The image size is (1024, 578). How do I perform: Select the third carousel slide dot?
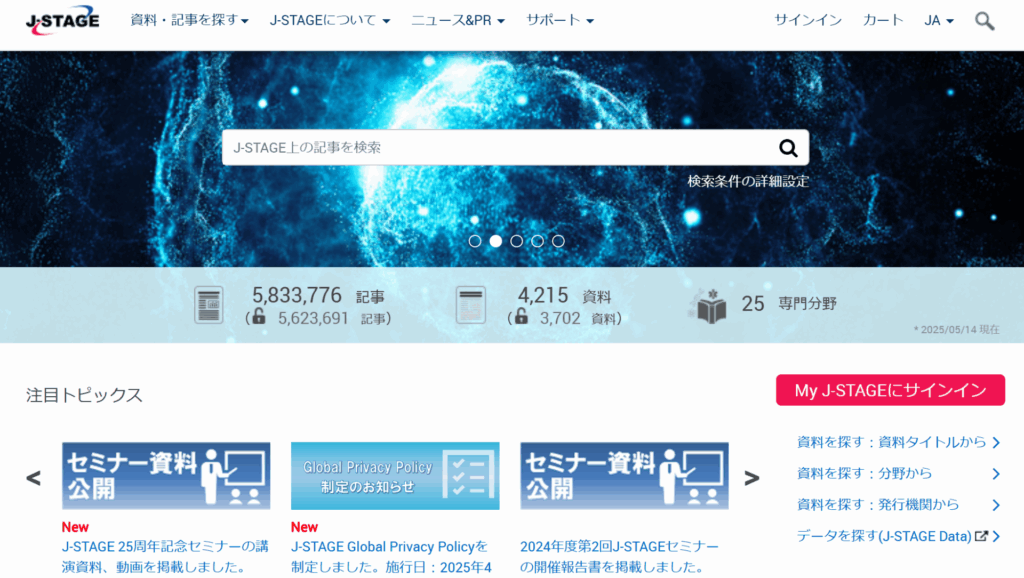[x=517, y=241]
